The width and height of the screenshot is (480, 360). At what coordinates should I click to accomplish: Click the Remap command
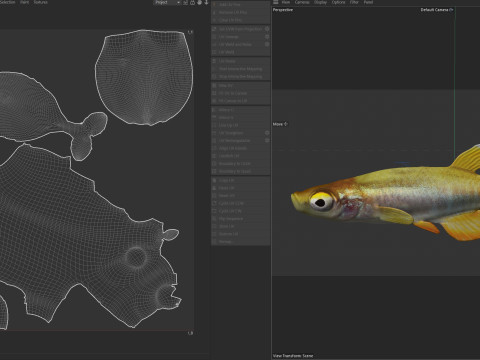(240, 242)
